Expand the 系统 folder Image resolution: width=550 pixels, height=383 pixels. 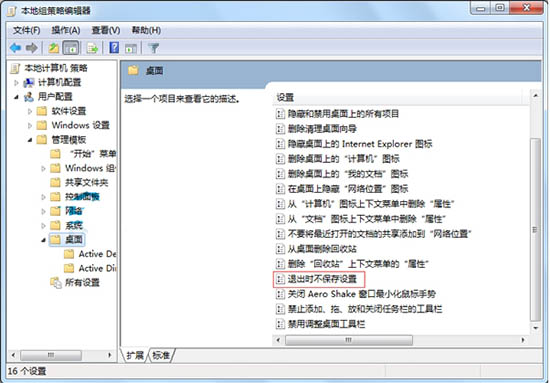[43, 226]
